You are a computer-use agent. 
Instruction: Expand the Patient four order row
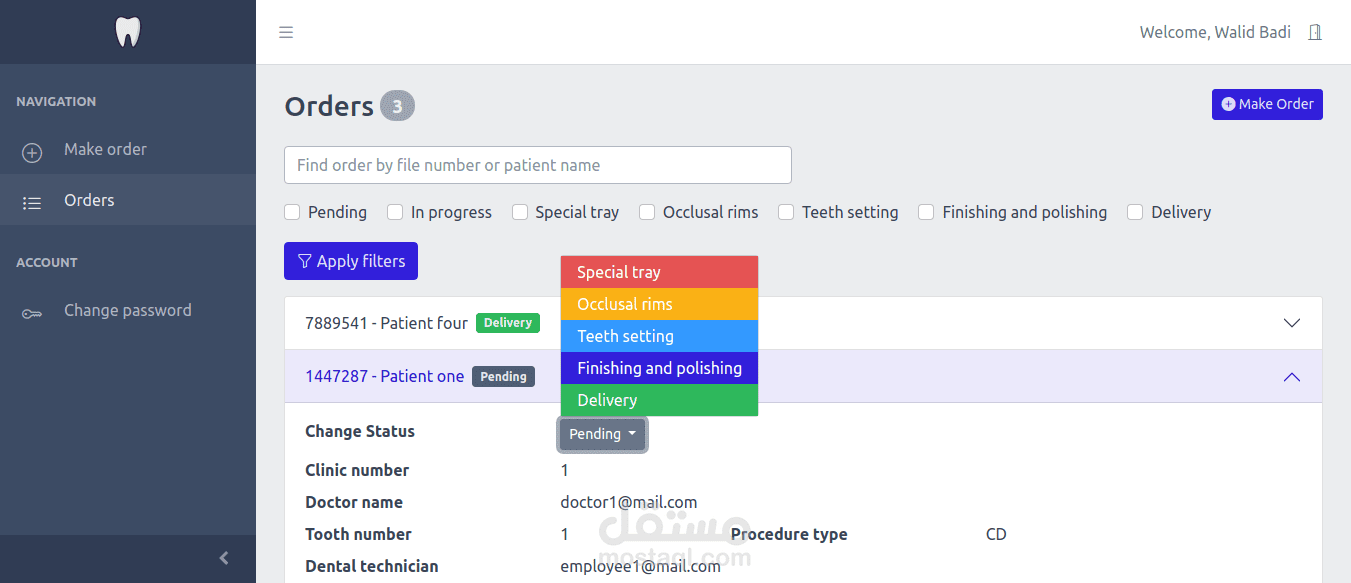[1291, 323]
